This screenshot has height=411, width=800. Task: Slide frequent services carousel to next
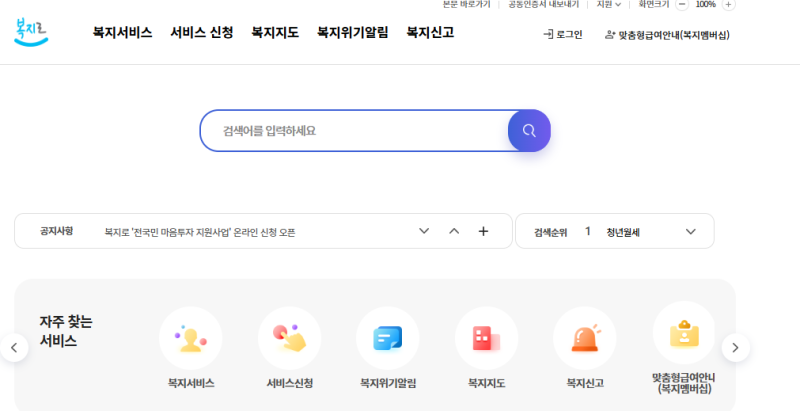click(x=736, y=348)
